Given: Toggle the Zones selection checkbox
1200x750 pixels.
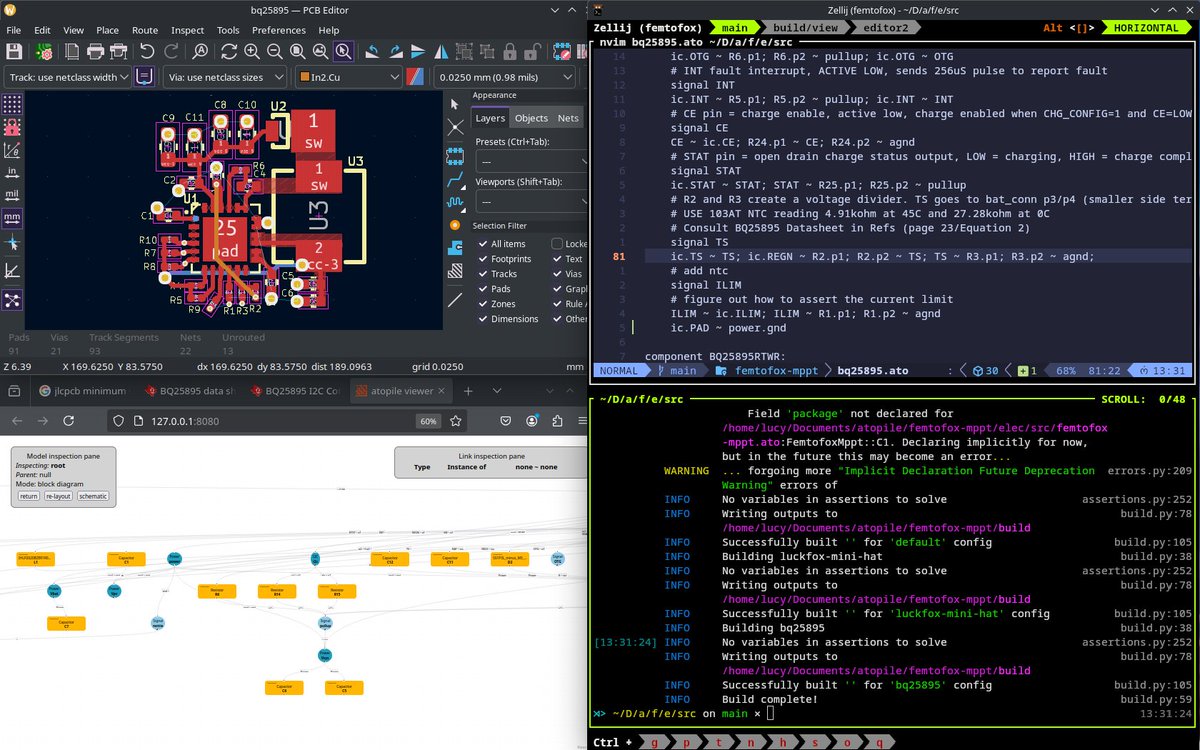Looking at the screenshot, I should coord(483,304).
